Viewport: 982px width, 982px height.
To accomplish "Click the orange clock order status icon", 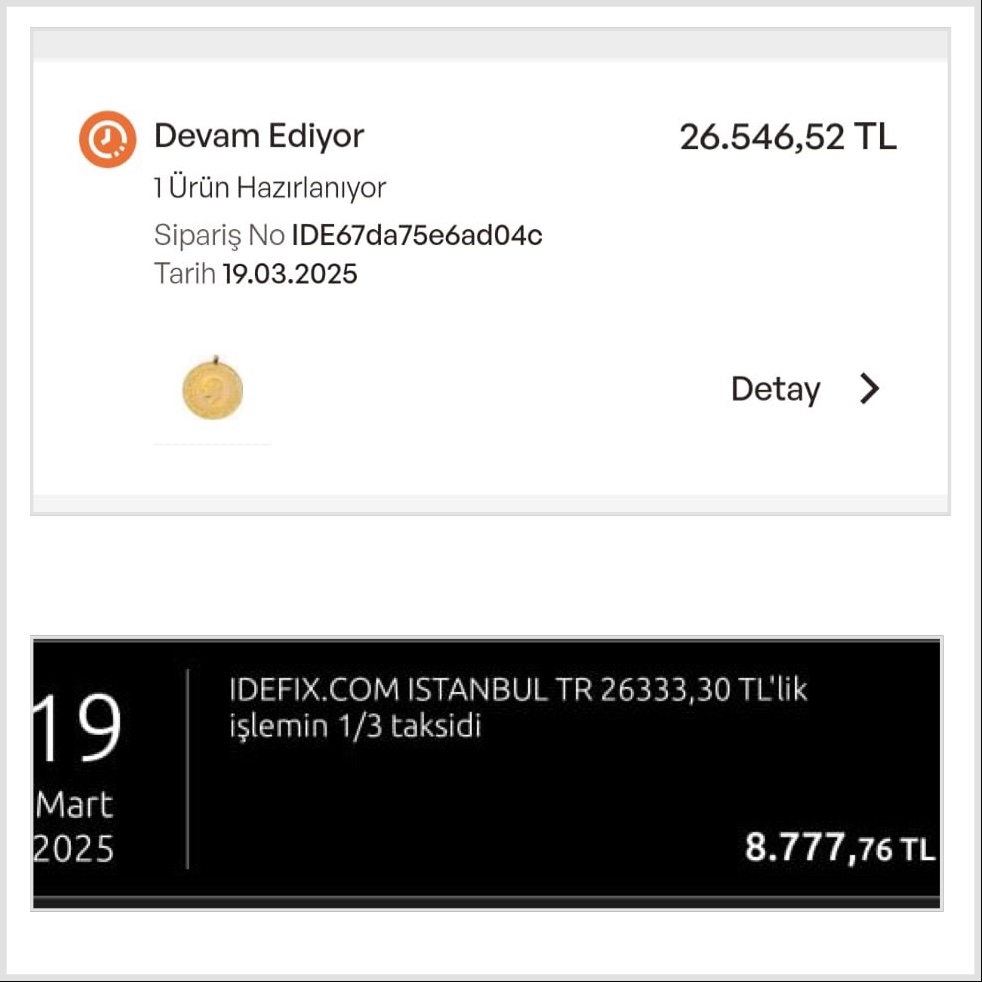I will tap(107, 139).
